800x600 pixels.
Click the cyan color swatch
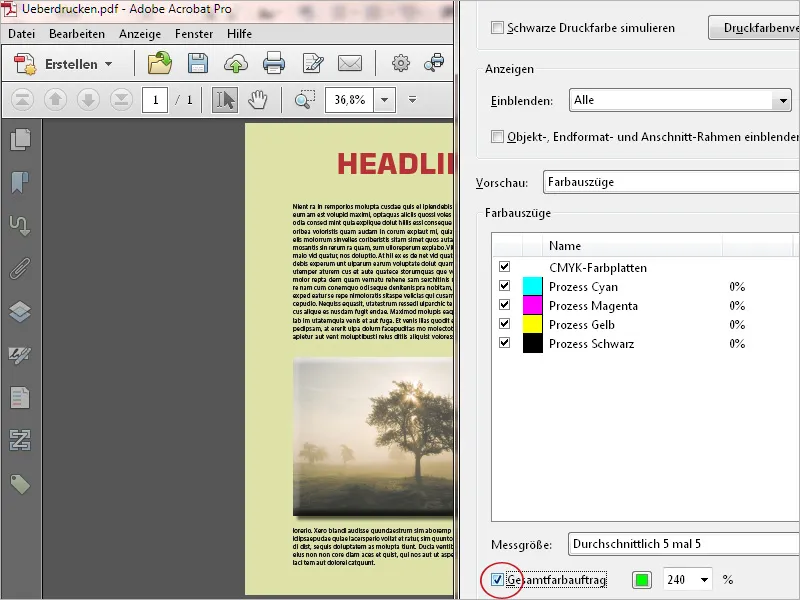point(533,286)
